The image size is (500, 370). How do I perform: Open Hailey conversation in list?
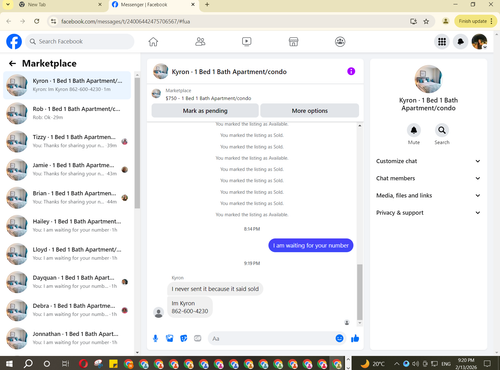coord(67,226)
